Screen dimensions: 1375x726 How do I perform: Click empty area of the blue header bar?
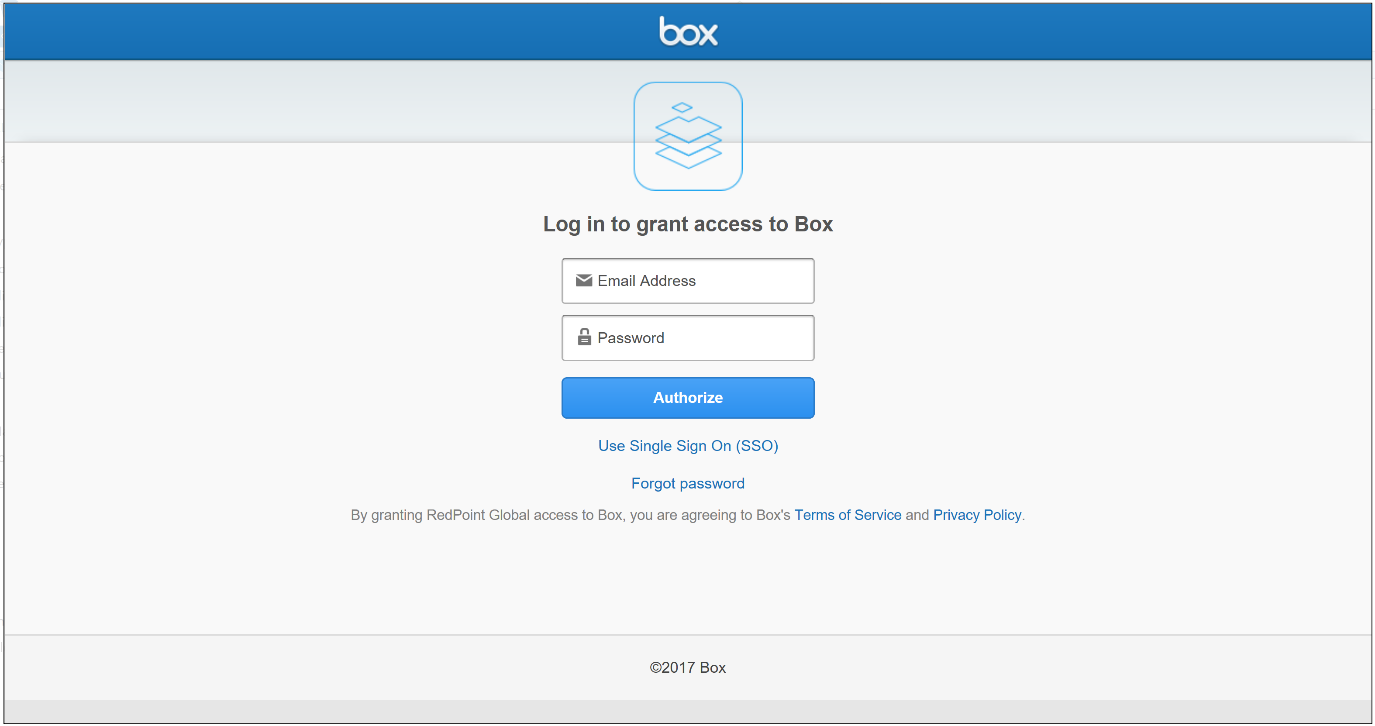click(300, 32)
